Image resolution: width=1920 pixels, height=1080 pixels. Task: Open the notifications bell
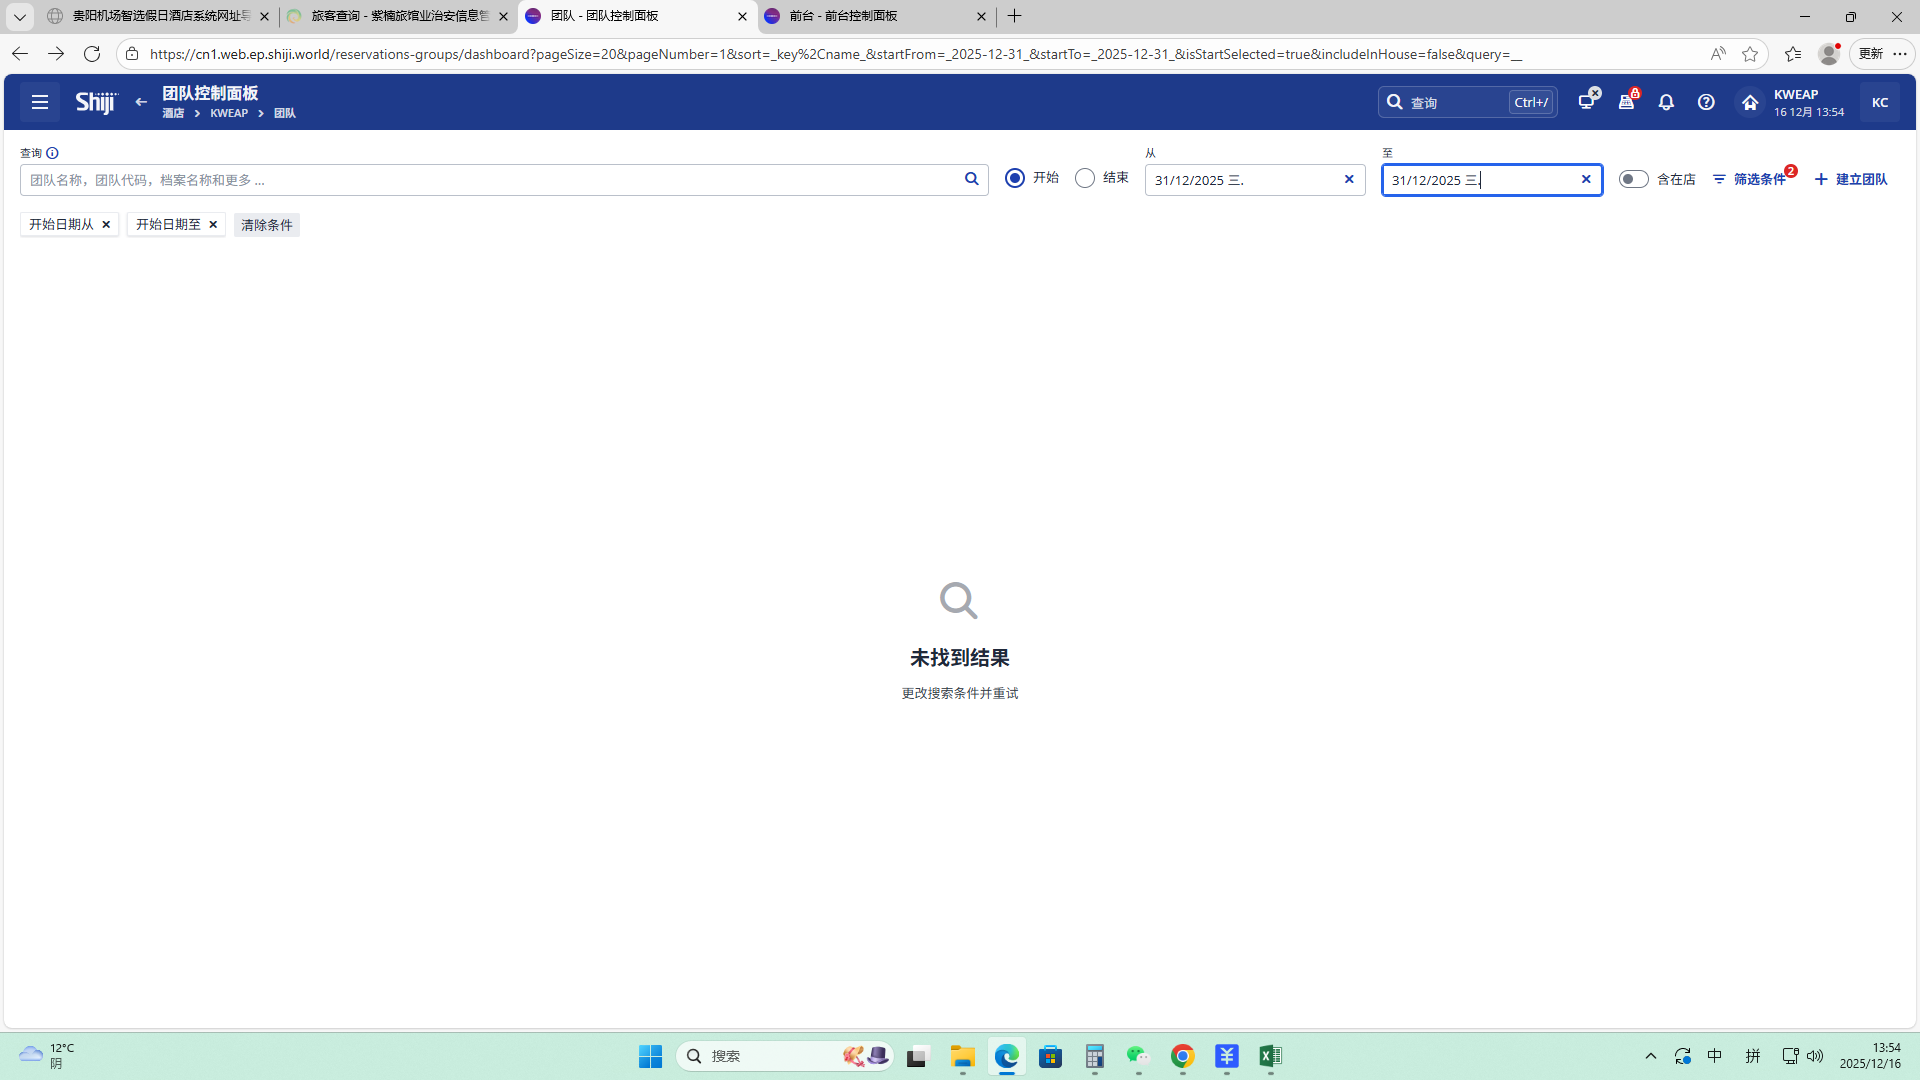click(1666, 102)
